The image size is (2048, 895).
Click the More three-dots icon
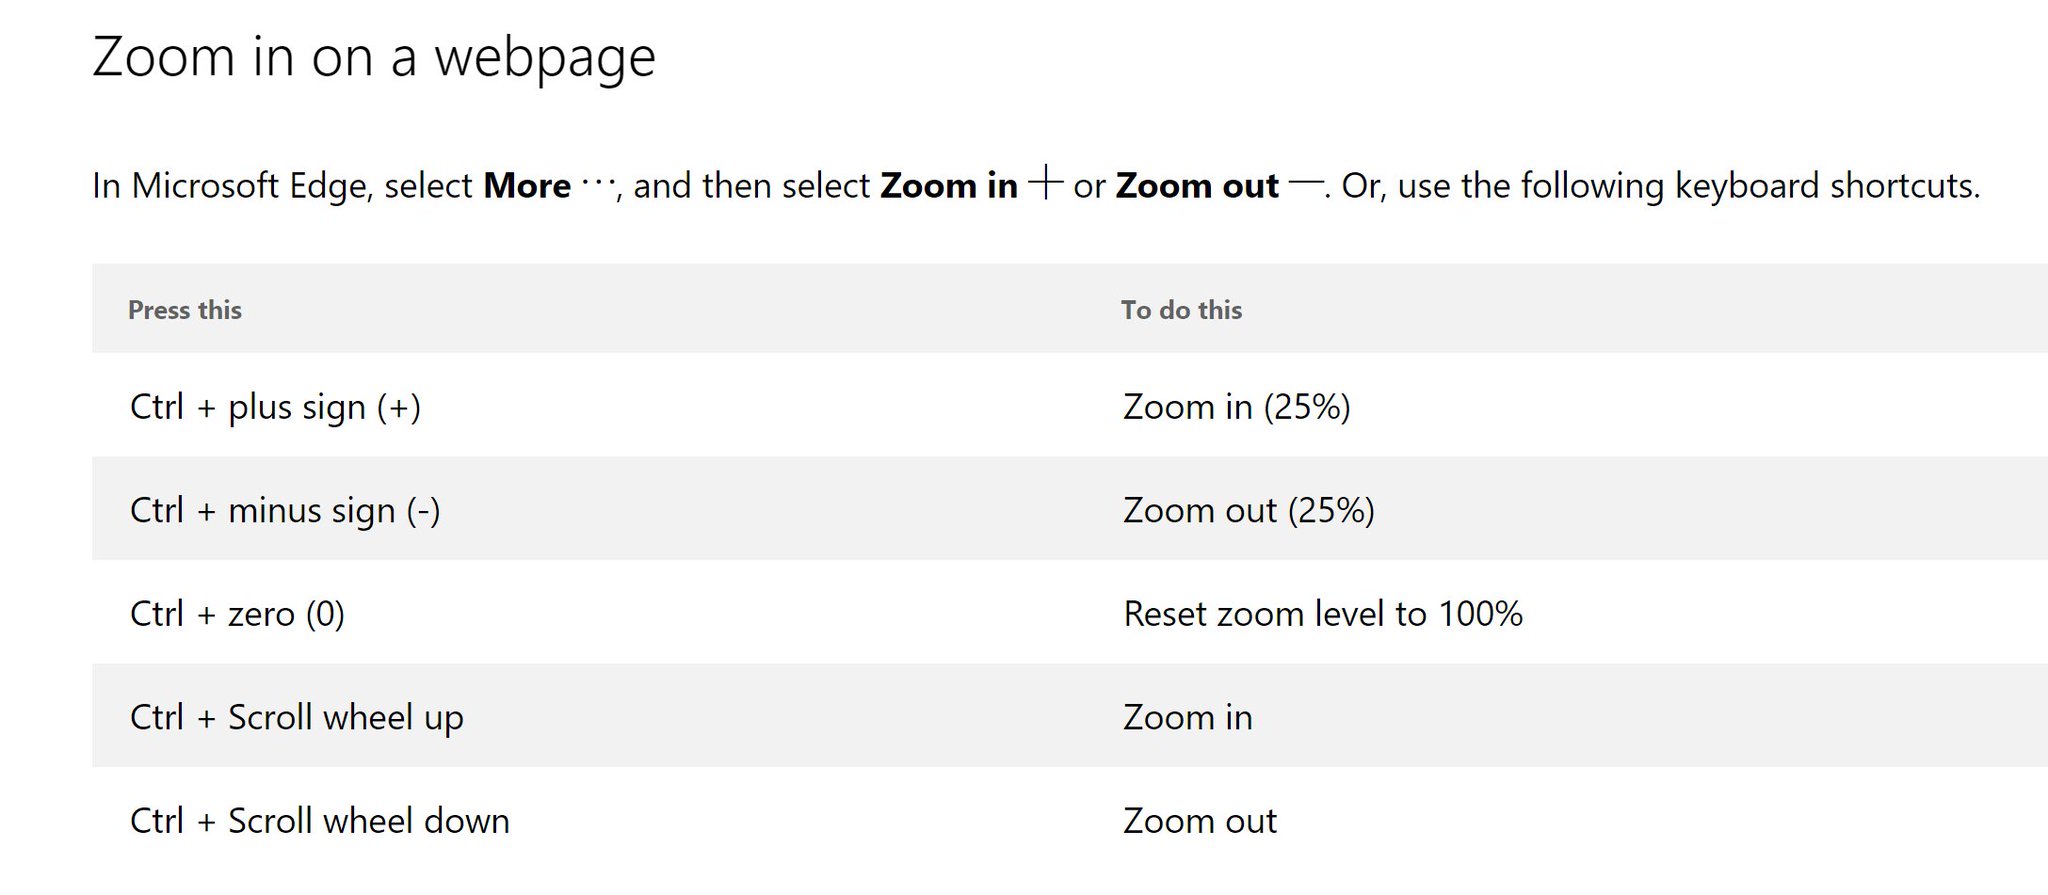(597, 184)
